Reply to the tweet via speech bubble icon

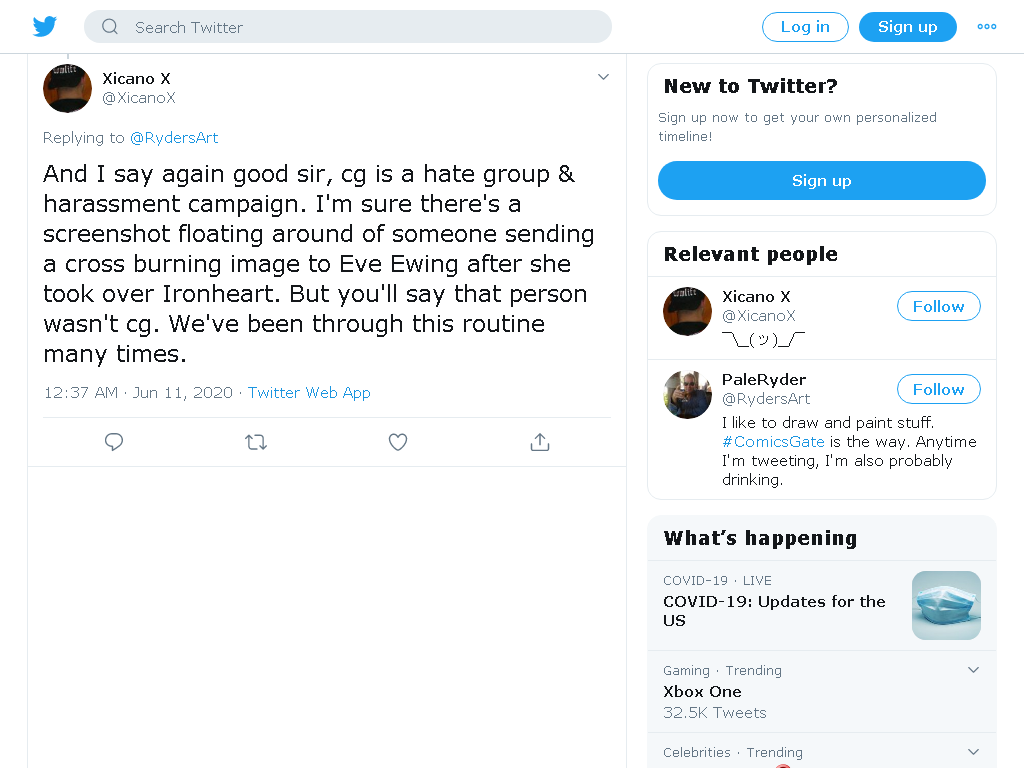[114, 442]
